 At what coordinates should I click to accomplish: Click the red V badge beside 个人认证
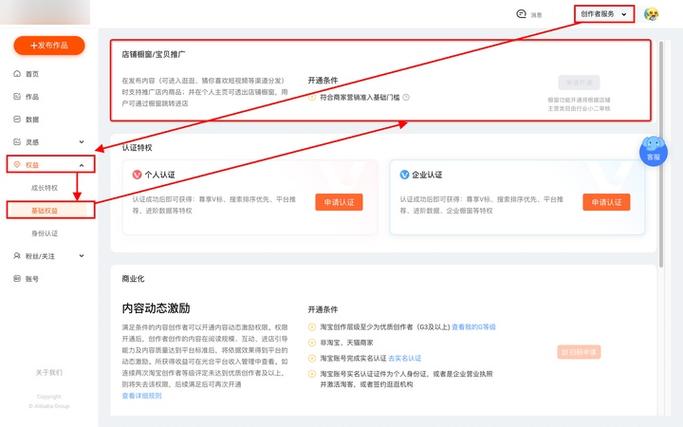point(137,175)
